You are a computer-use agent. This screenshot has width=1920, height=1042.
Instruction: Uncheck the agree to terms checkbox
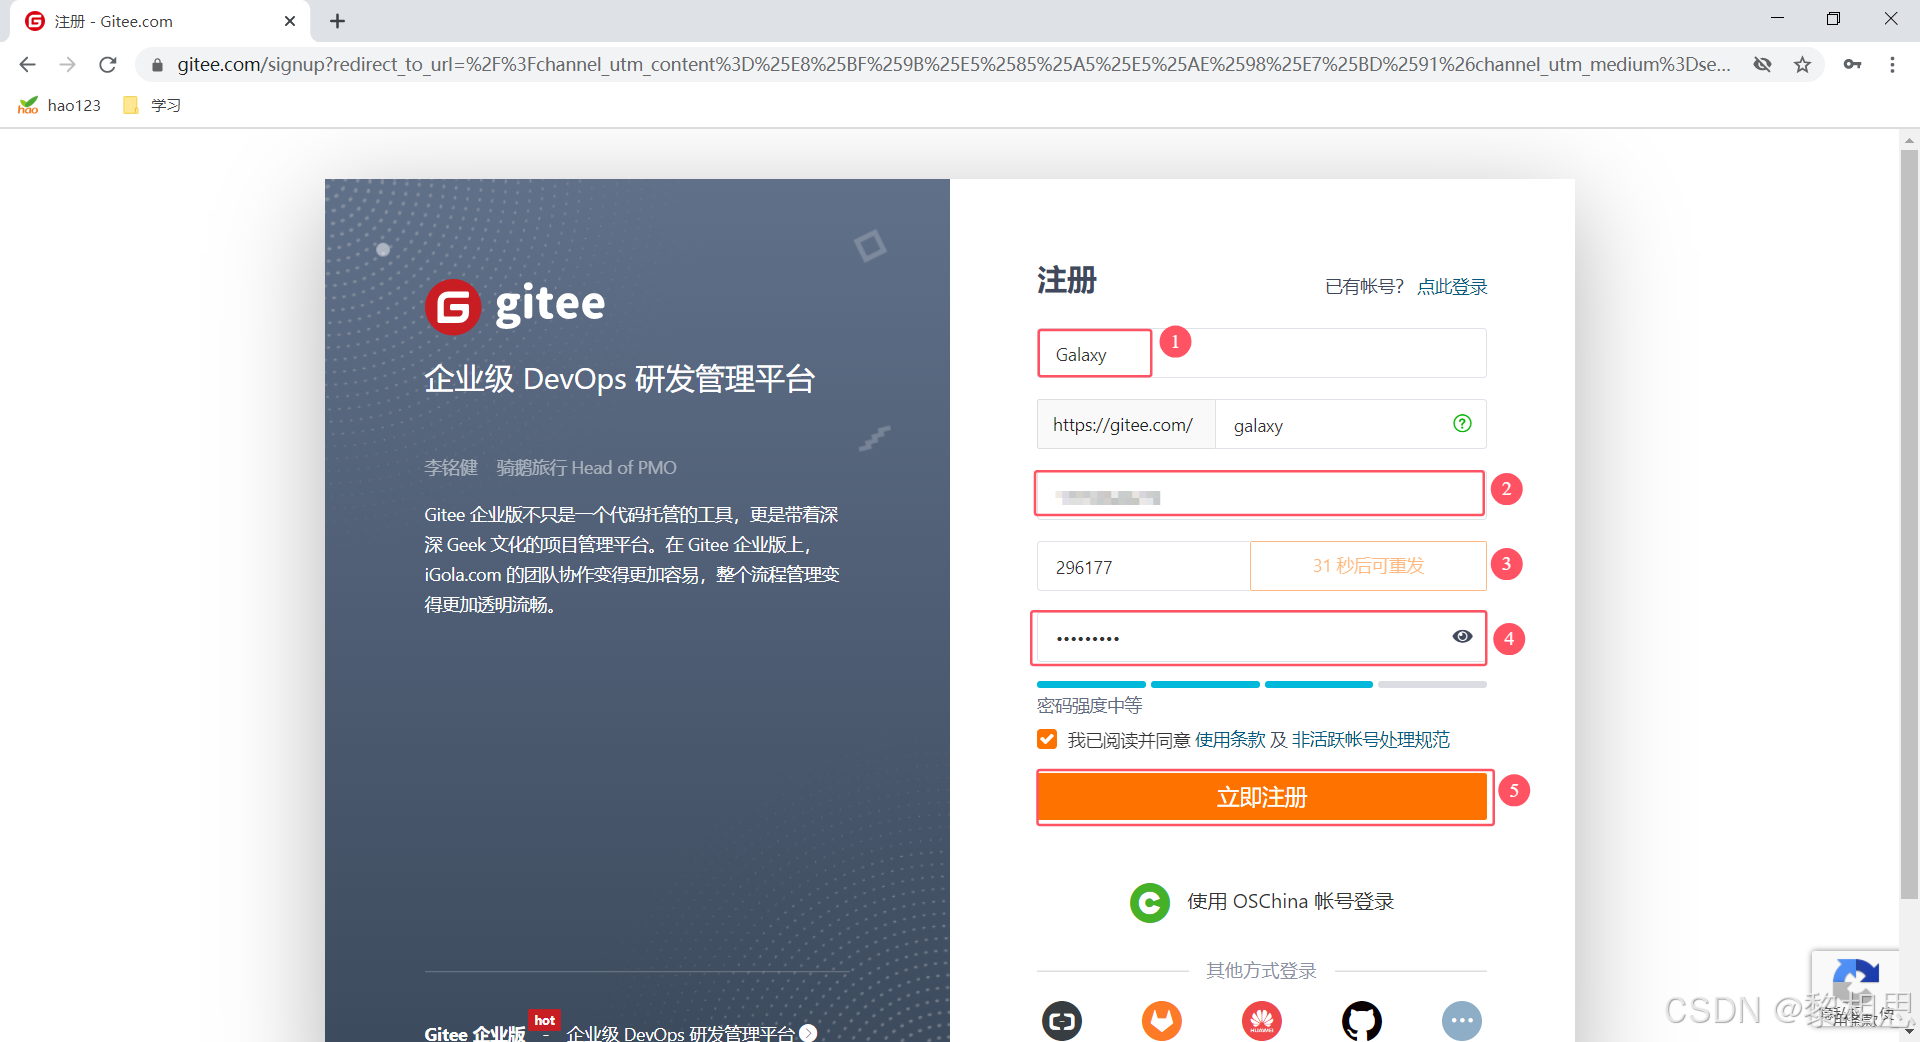pos(1047,739)
